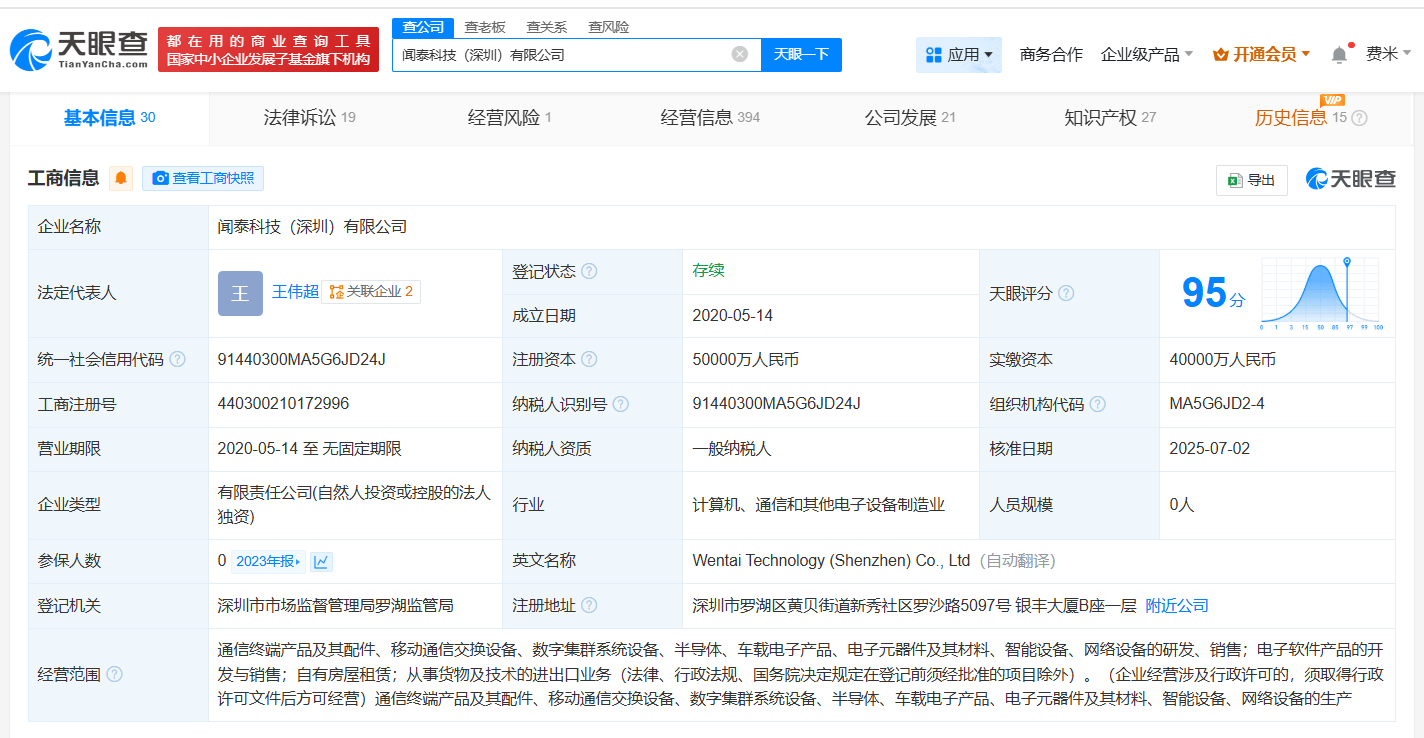Image resolution: width=1424 pixels, height=738 pixels.
Task: Click 关联企业 2 badge
Action: coord(372,292)
